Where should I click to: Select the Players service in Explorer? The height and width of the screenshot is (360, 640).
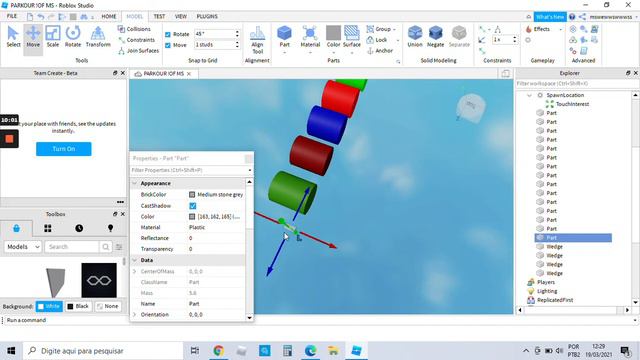[x=546, y=282]
